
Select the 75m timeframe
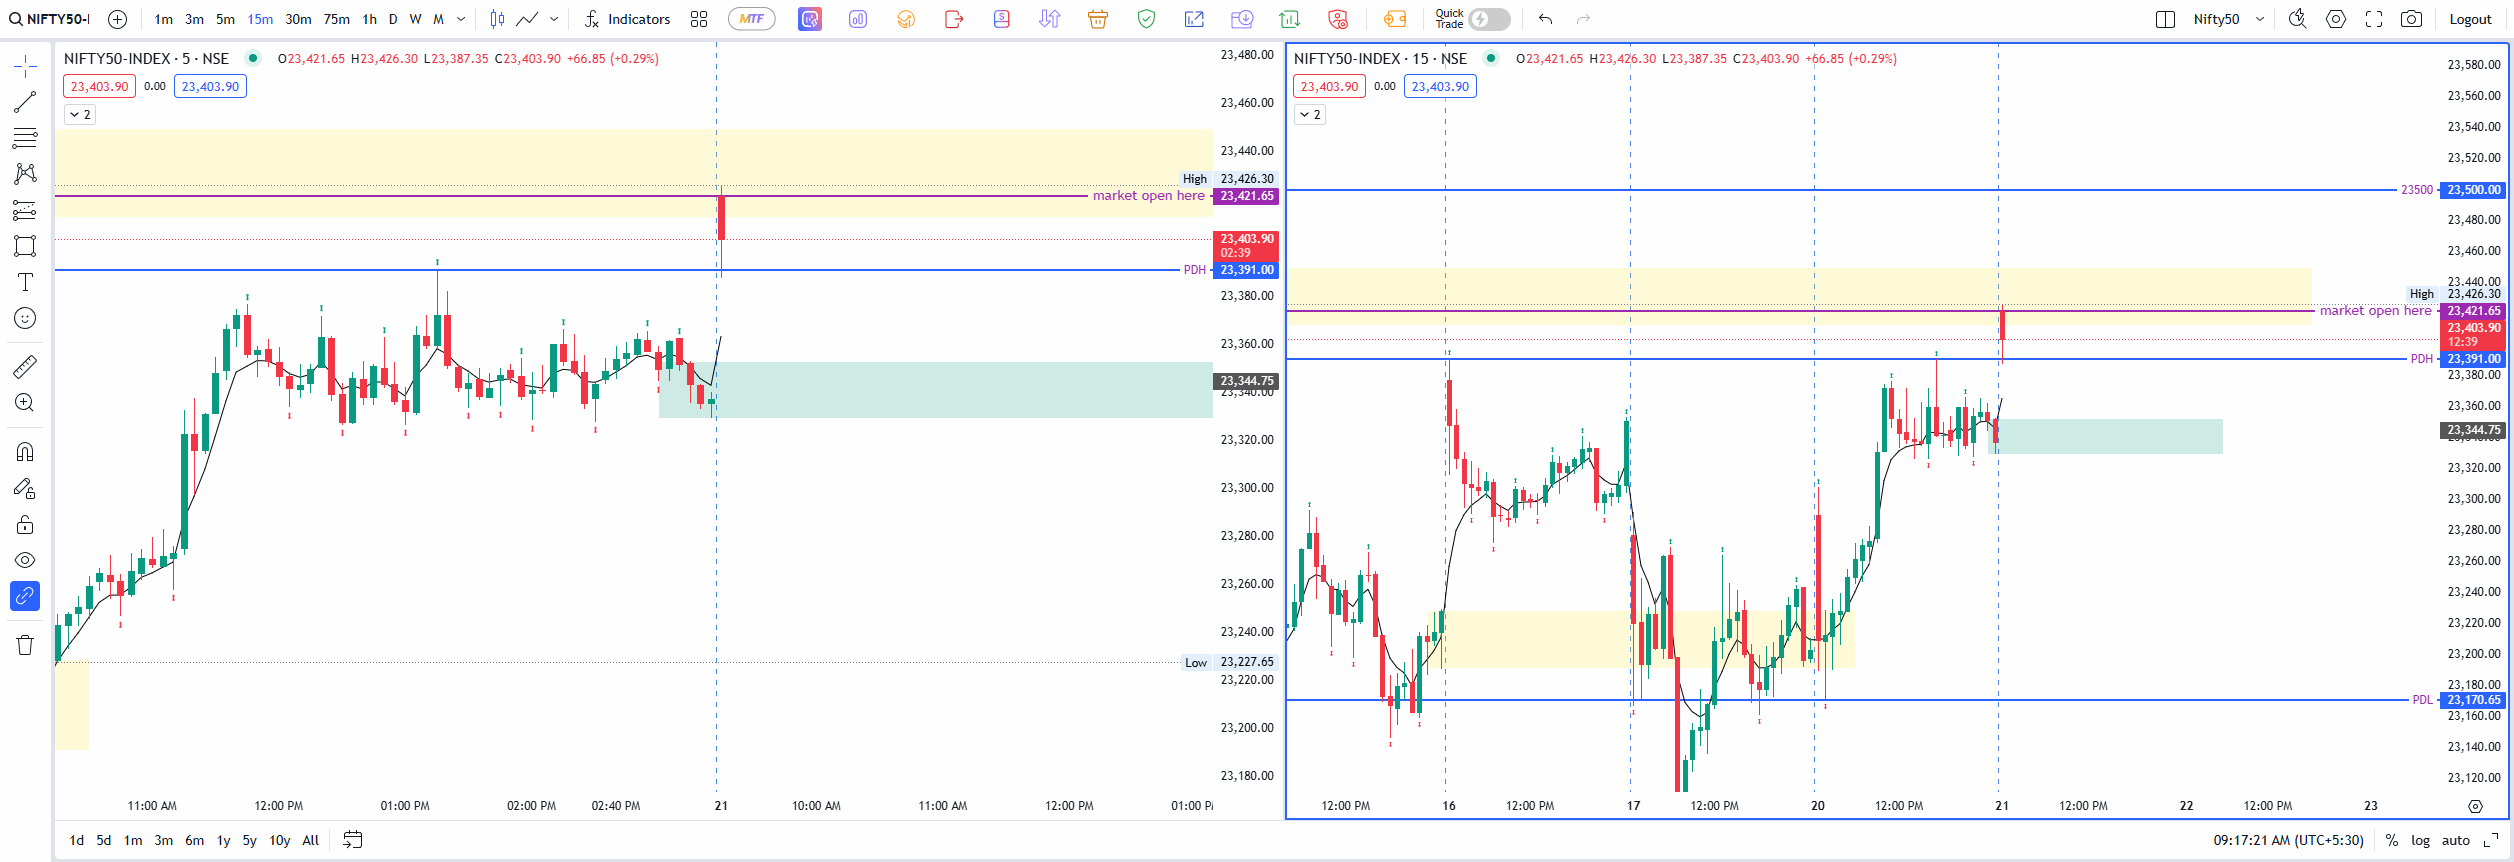point(337,19)
